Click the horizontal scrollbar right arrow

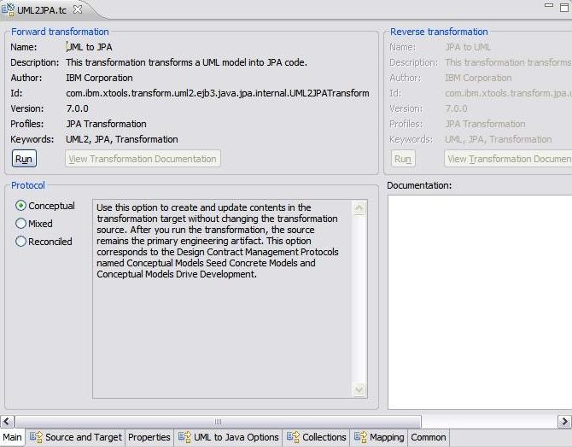pos(564,421)
